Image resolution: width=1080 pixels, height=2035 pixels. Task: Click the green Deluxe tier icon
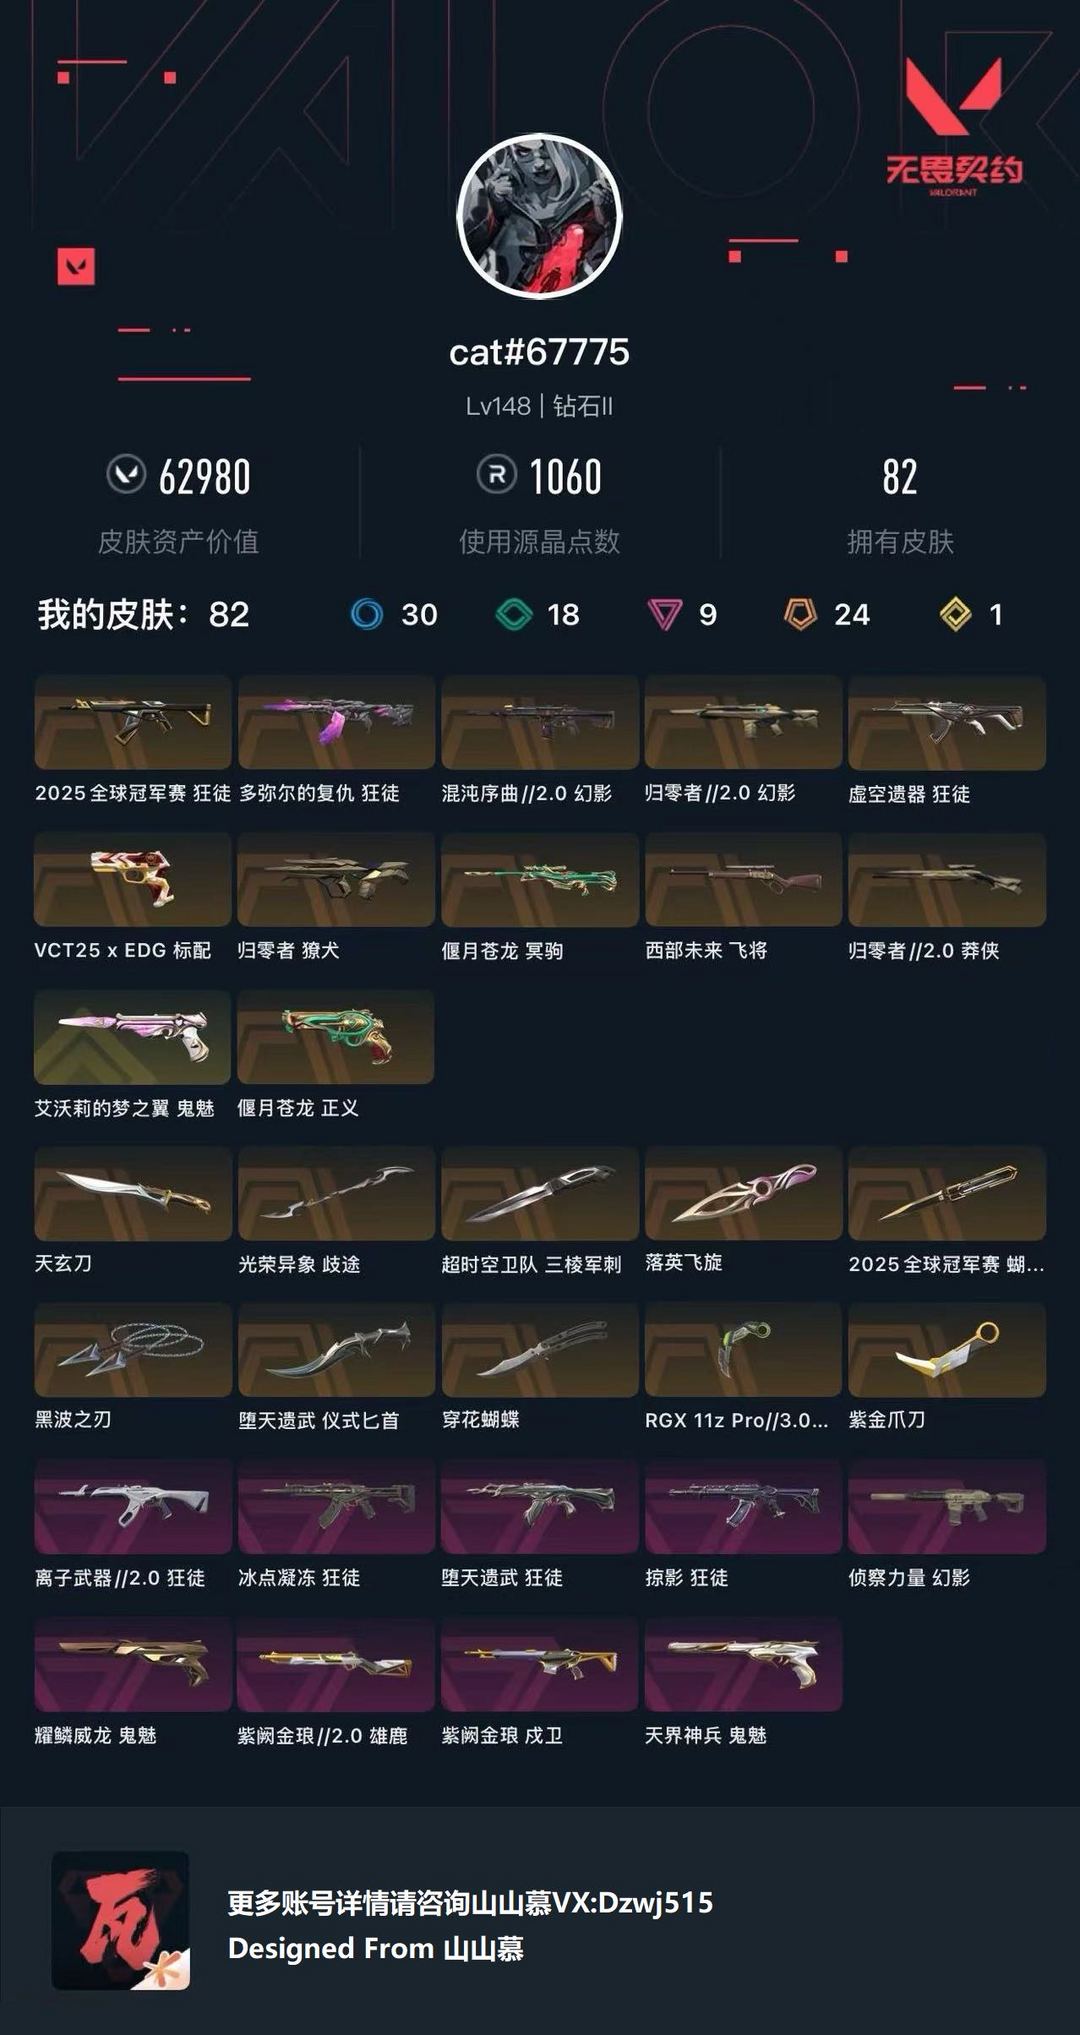pyautogui.click(x=514, y=614)
